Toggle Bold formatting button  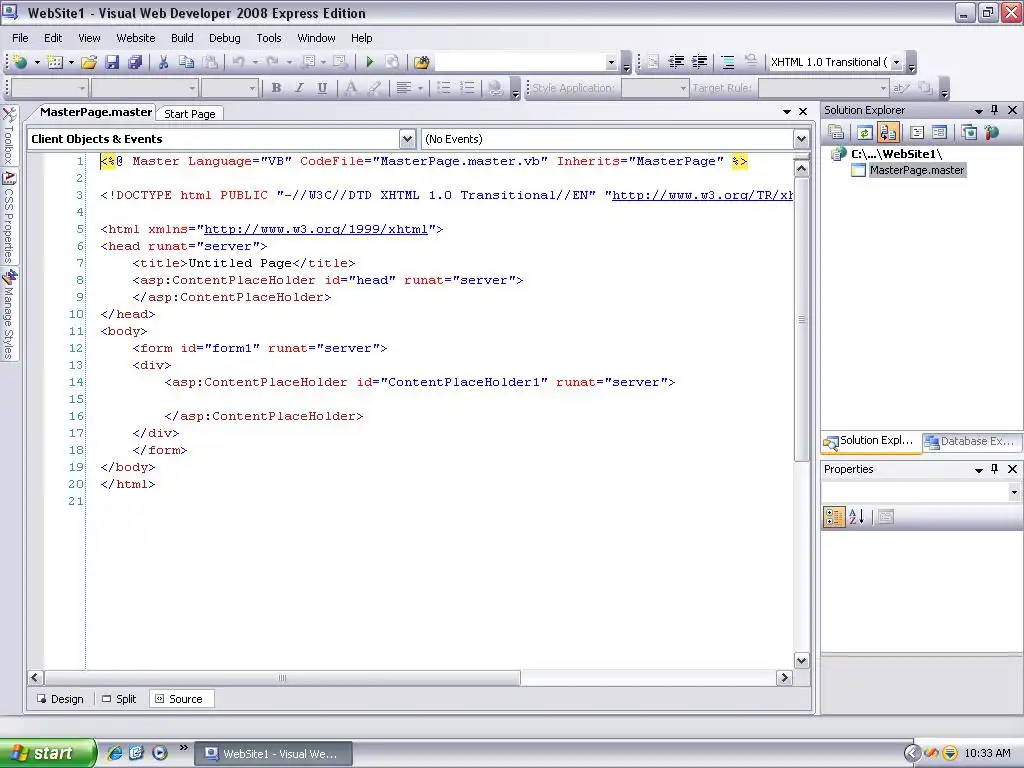276,88
